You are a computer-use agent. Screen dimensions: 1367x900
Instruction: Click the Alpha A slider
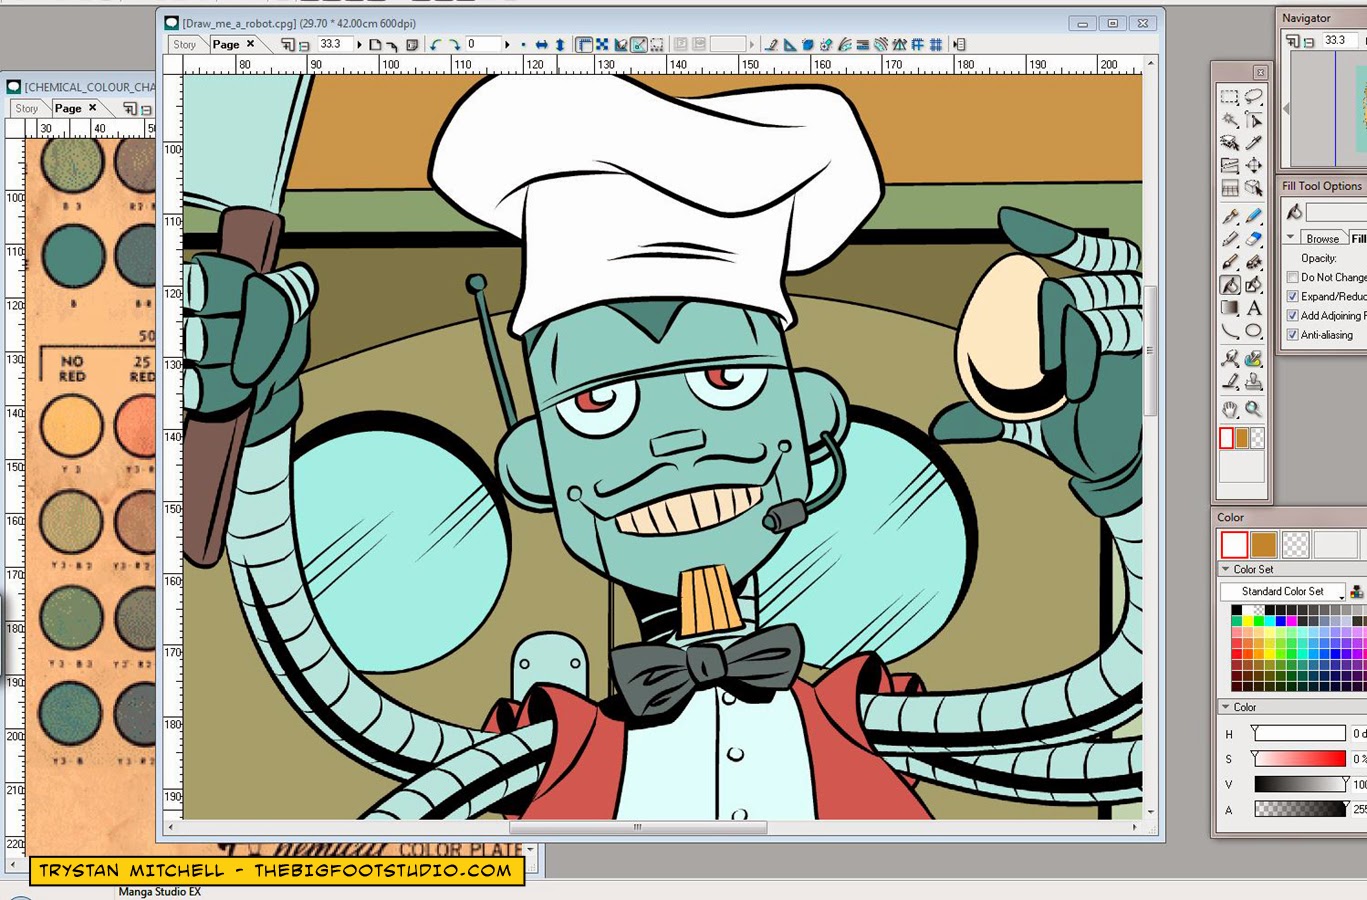[x=1299, y=809]
